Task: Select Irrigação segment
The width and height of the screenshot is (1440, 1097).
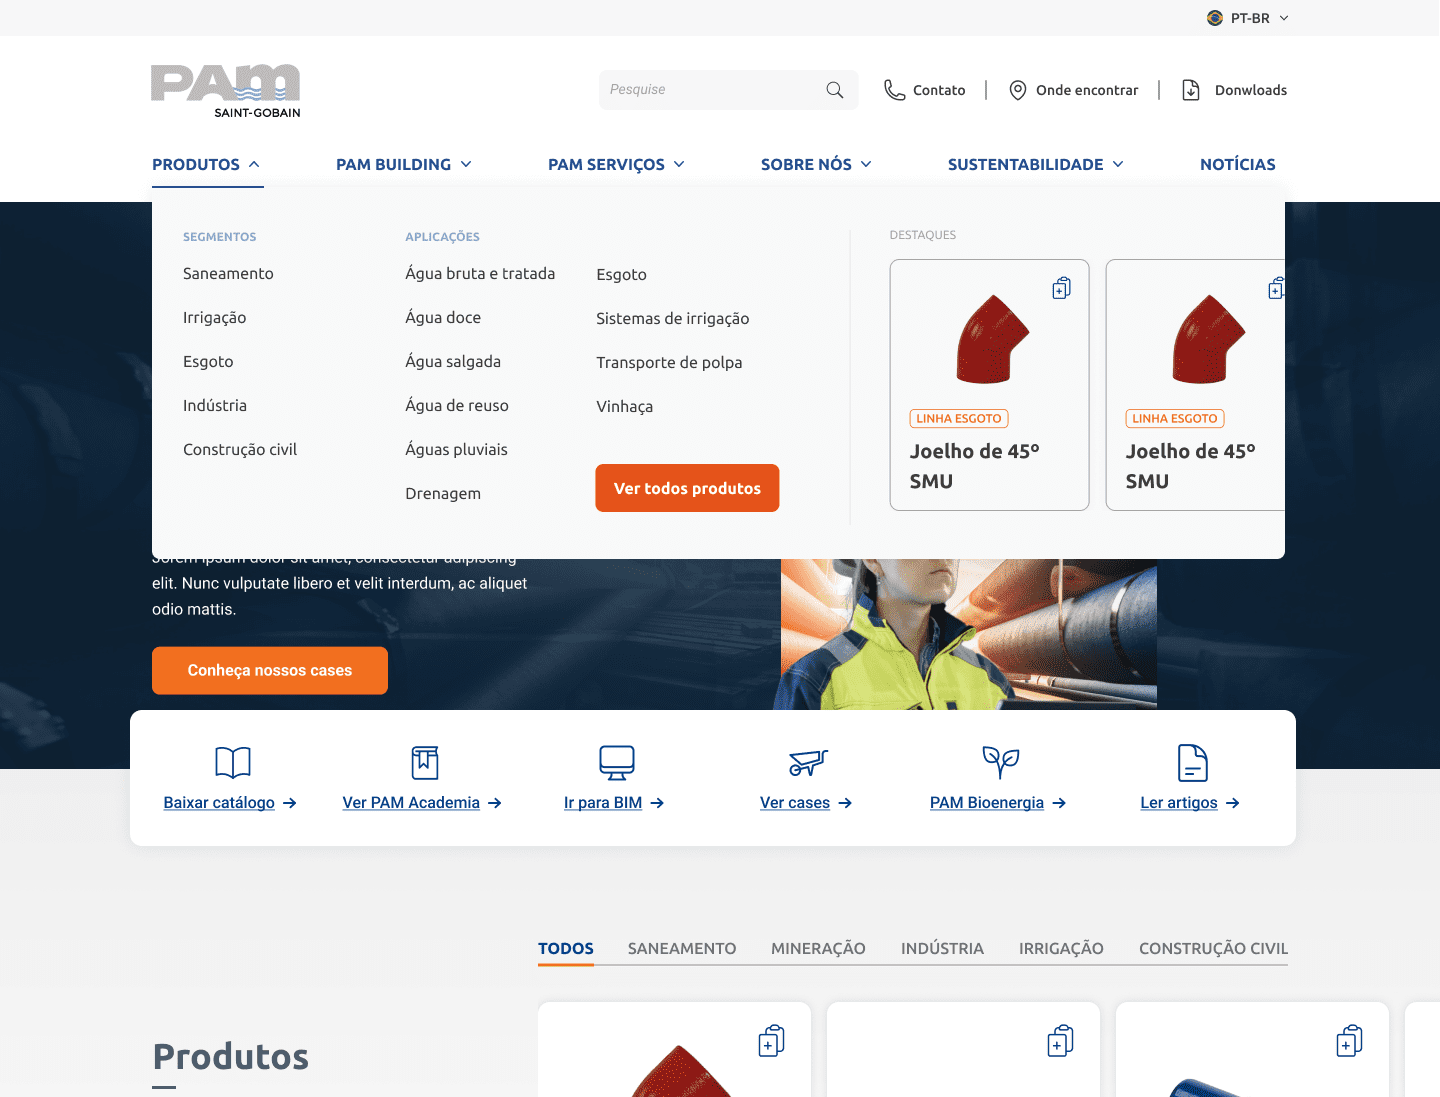Action: click(214, 317)
